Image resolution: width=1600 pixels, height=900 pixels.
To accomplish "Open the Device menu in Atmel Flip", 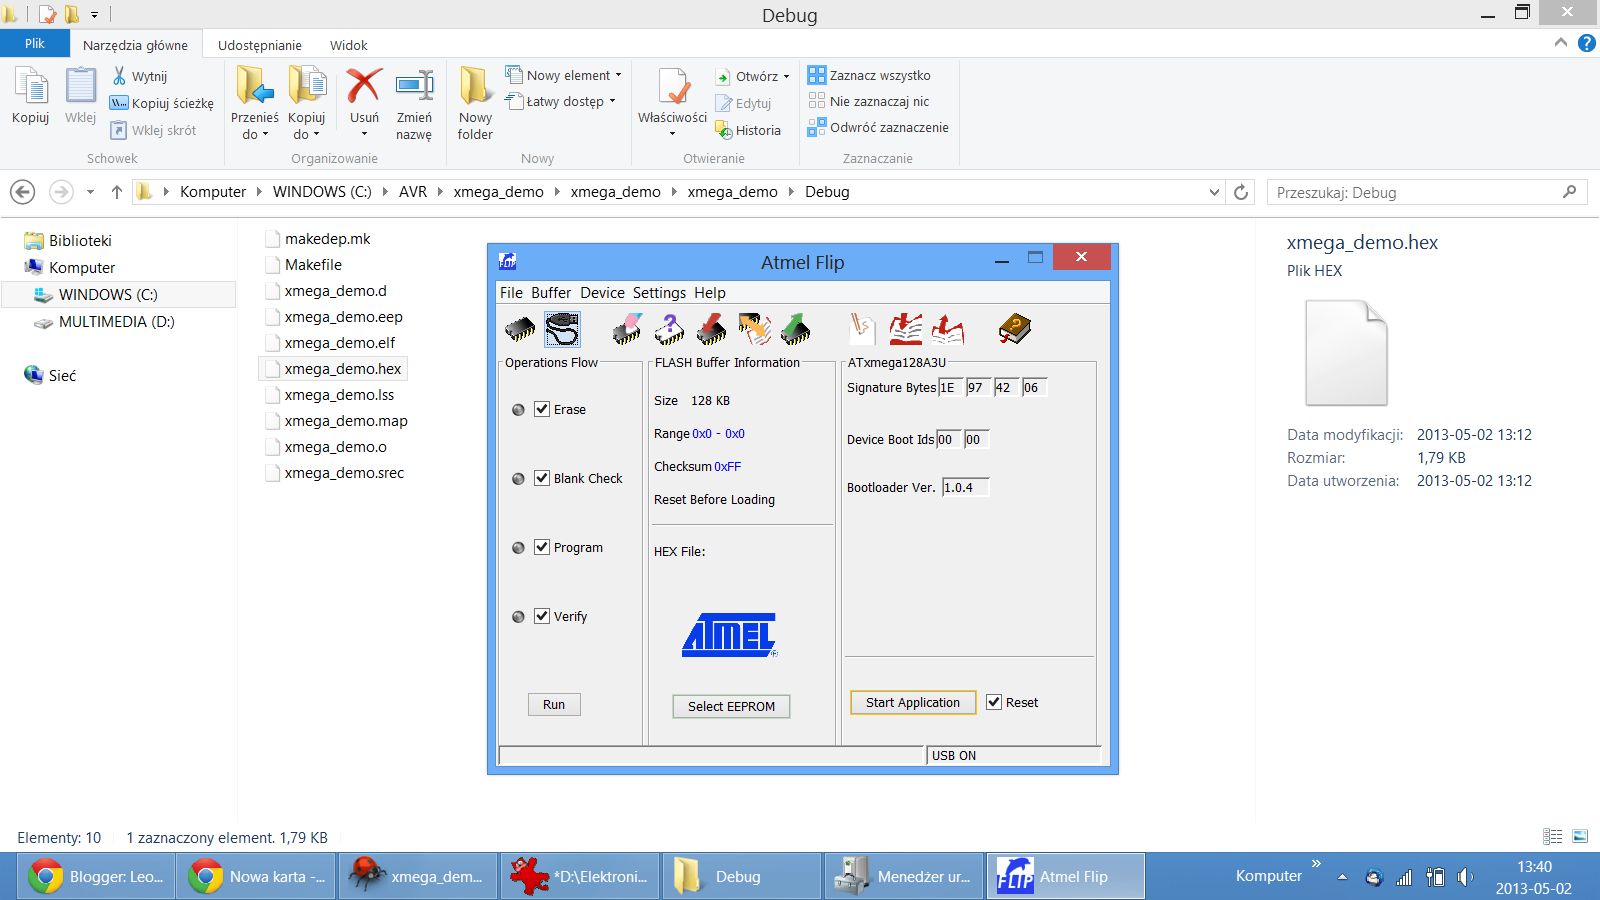I will 602,293.
